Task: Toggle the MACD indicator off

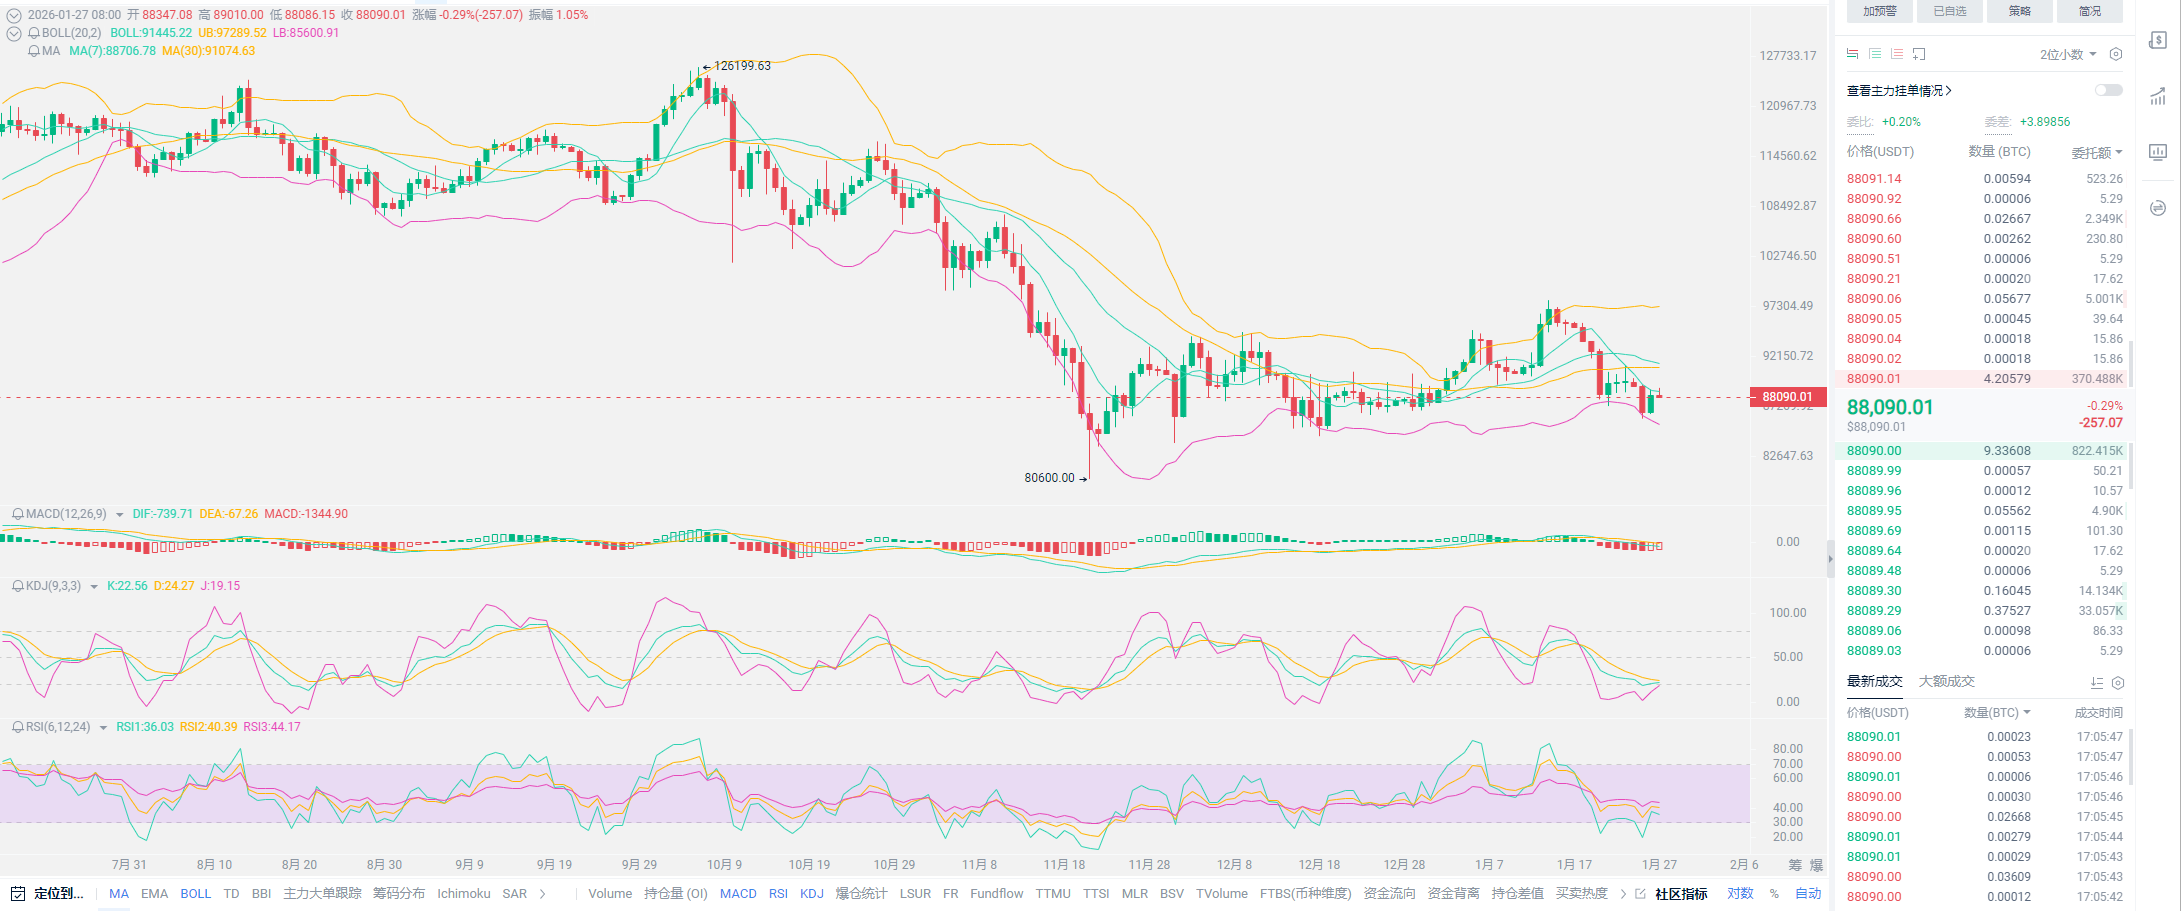Action: tap(737, 894)
